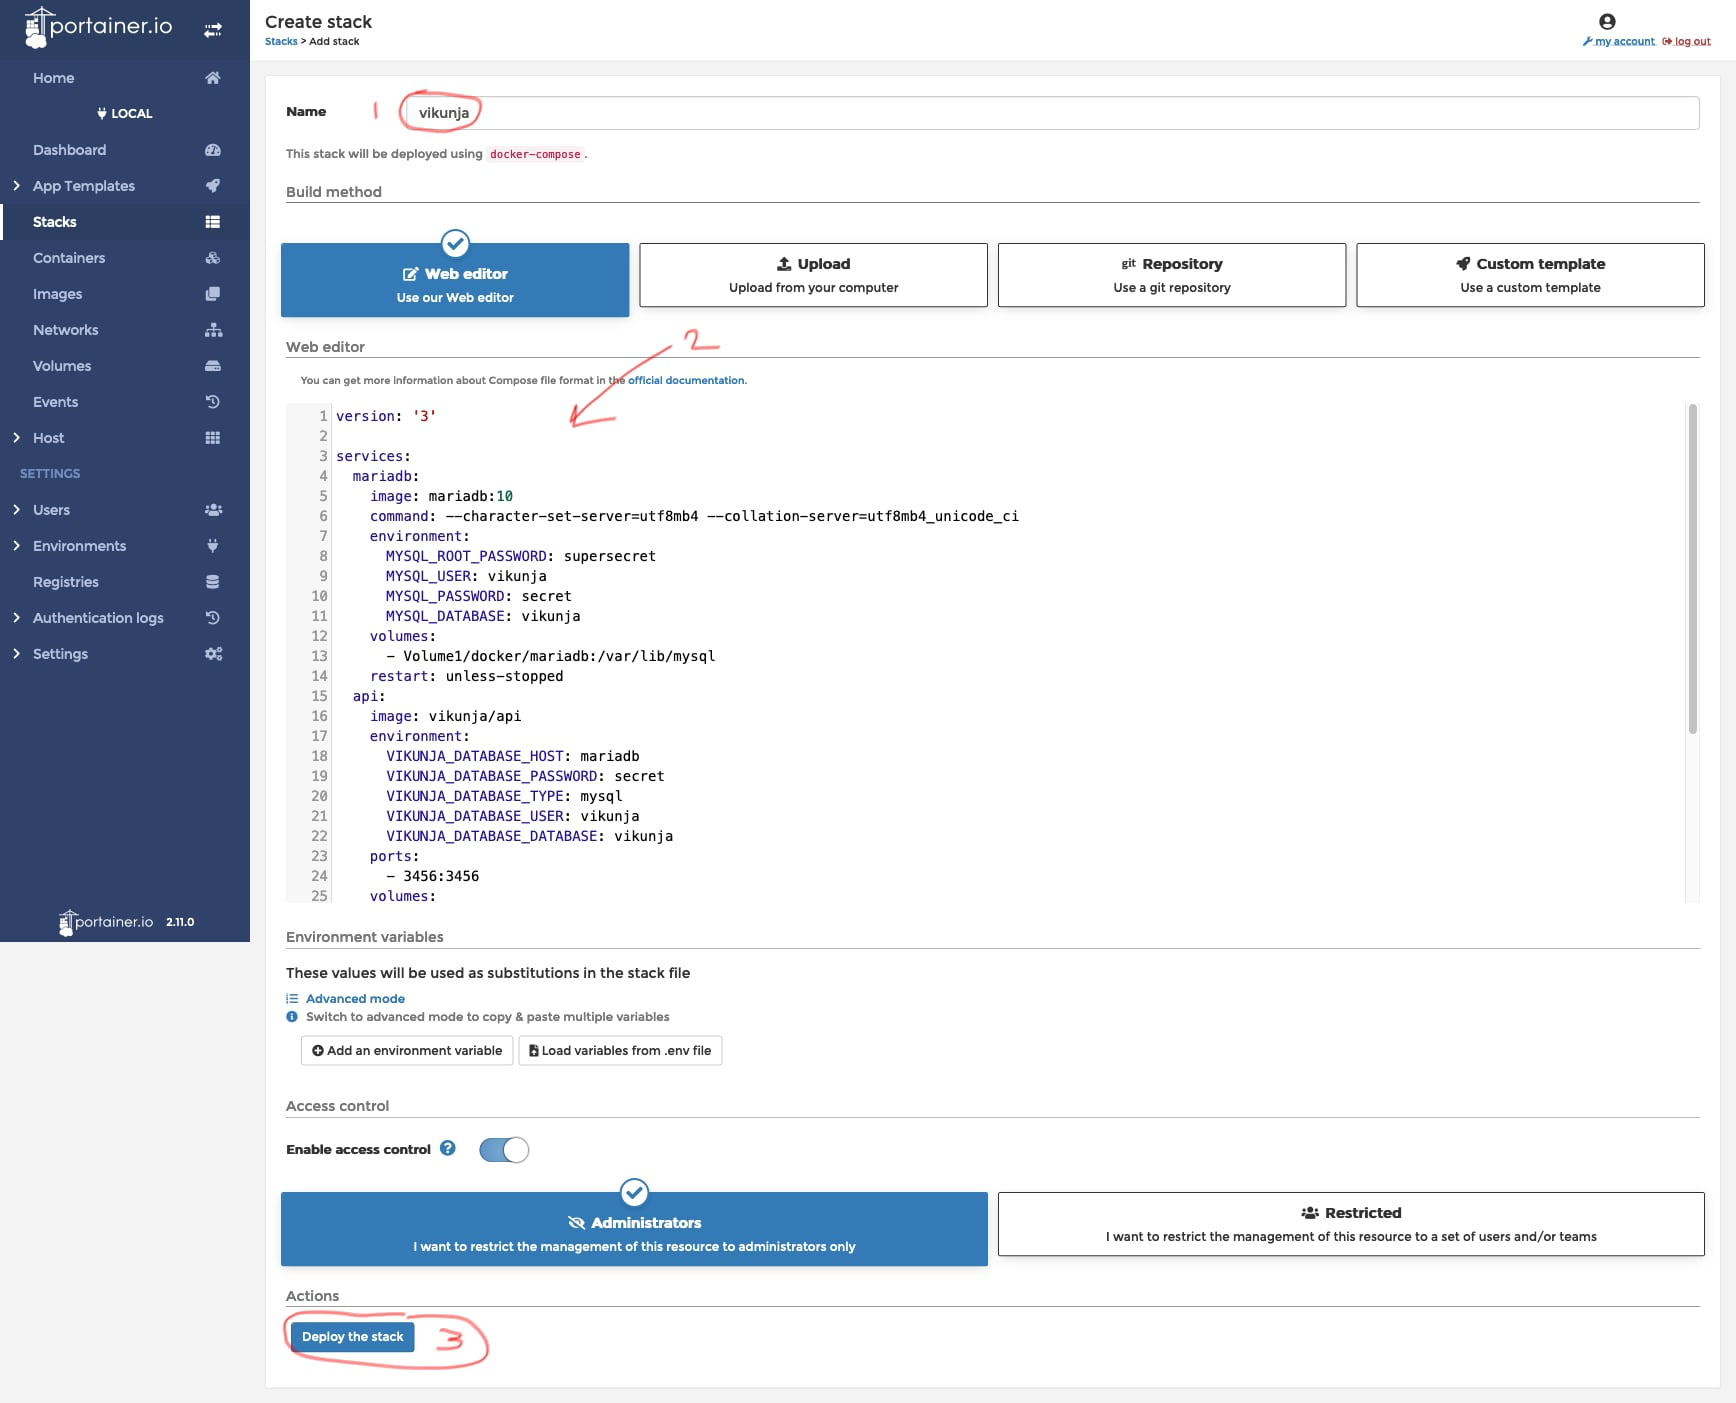1736x1403 pixels.
Task: Click the web editor vertical scrollbar
Action: click(1692, 570)
